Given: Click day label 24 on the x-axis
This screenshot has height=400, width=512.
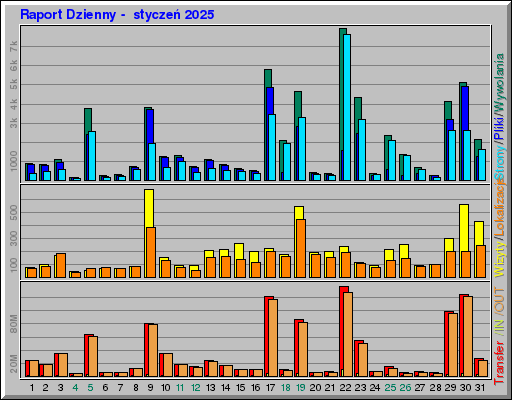Looking at the screenshot, I should (x=375, y=388).
